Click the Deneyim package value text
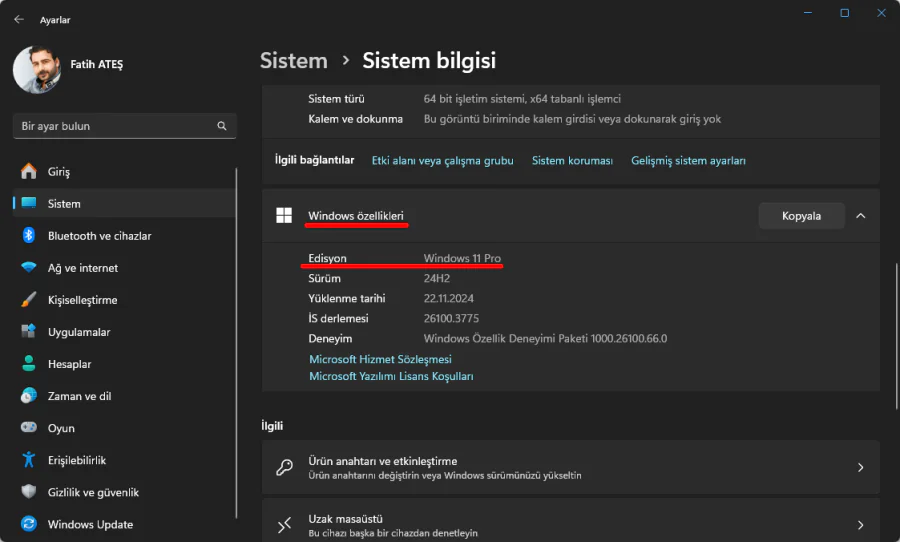This screenshot has height=542, width=900. [x=545, y=339]
